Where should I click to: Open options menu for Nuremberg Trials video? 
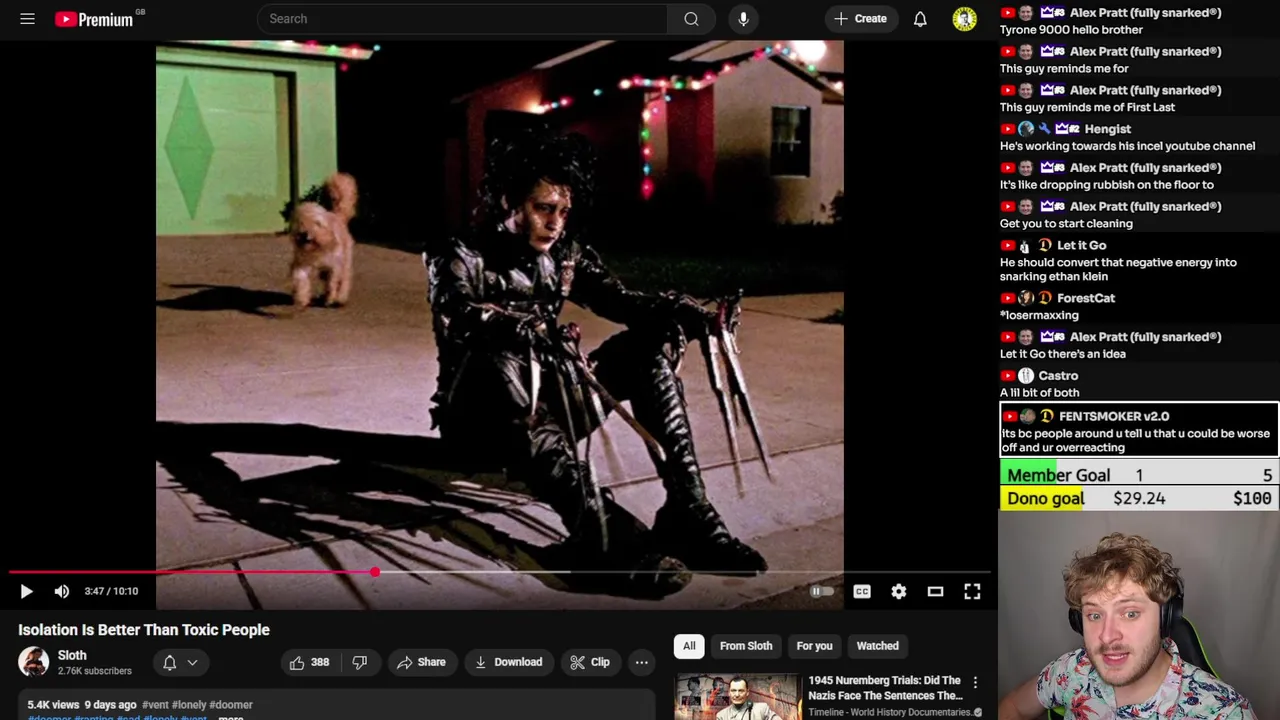pyautogui.click(x=975, y=683)
